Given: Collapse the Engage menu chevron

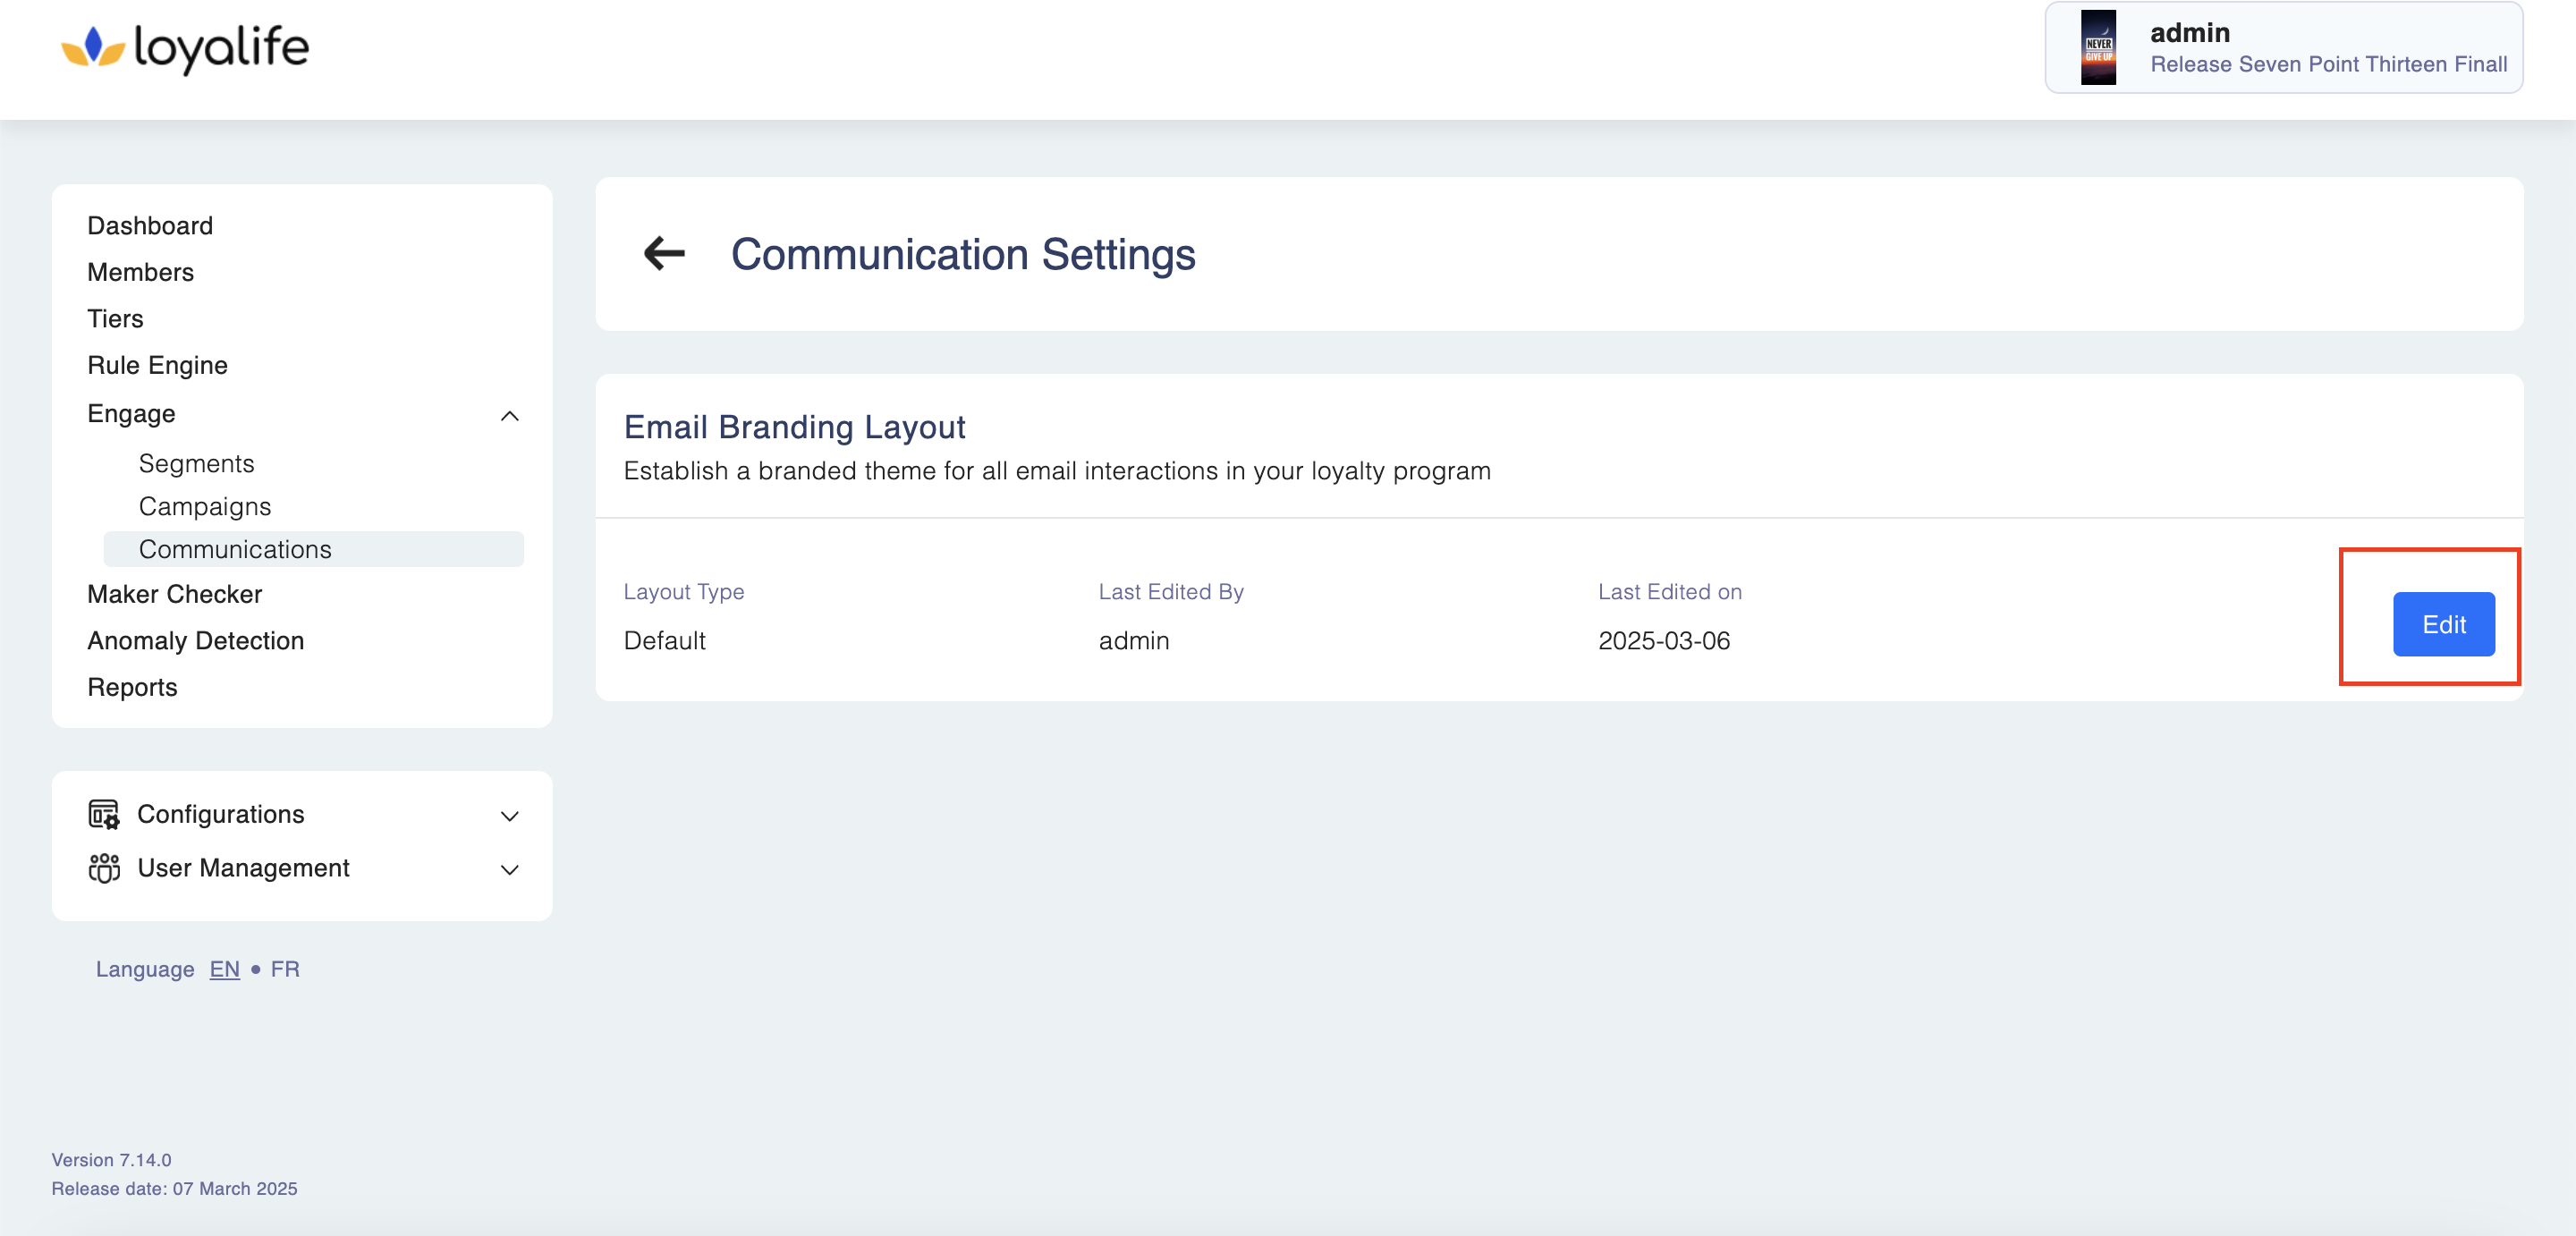Looking at the screenshot, I should point(509,416).
